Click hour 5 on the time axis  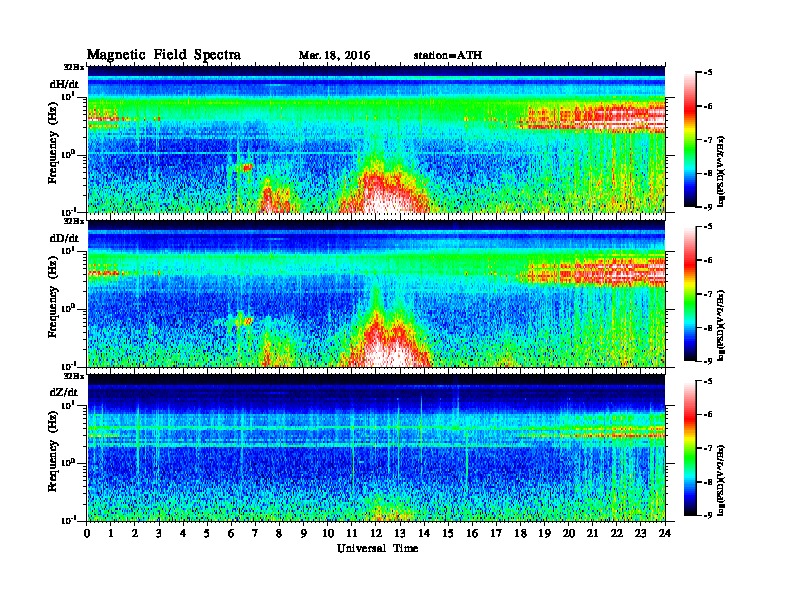[208, 533]
